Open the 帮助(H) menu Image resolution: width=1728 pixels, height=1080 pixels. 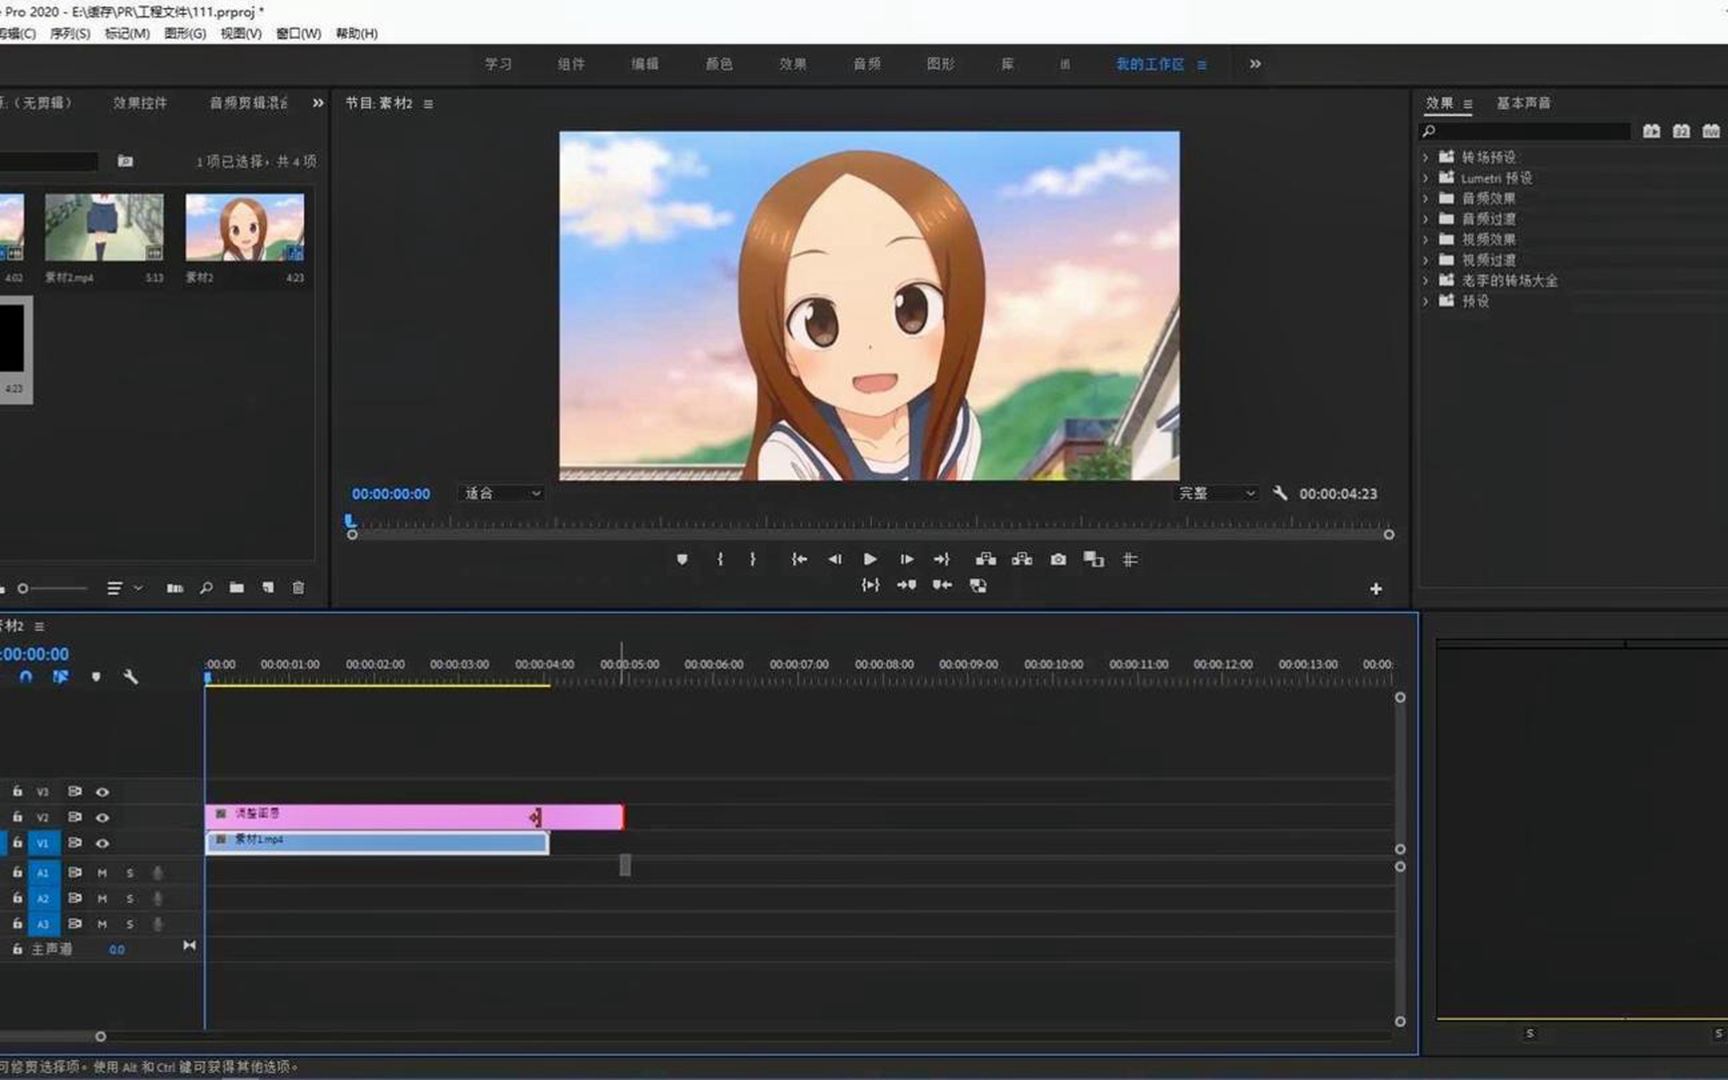click(x=356, y=33)
